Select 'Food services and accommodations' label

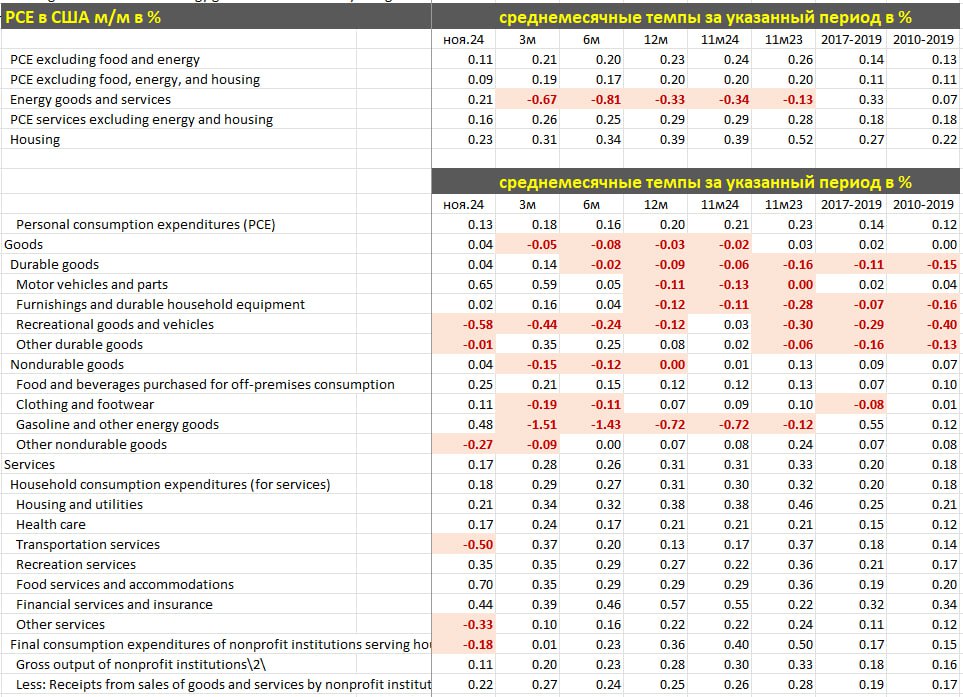(x=125, y=585)
